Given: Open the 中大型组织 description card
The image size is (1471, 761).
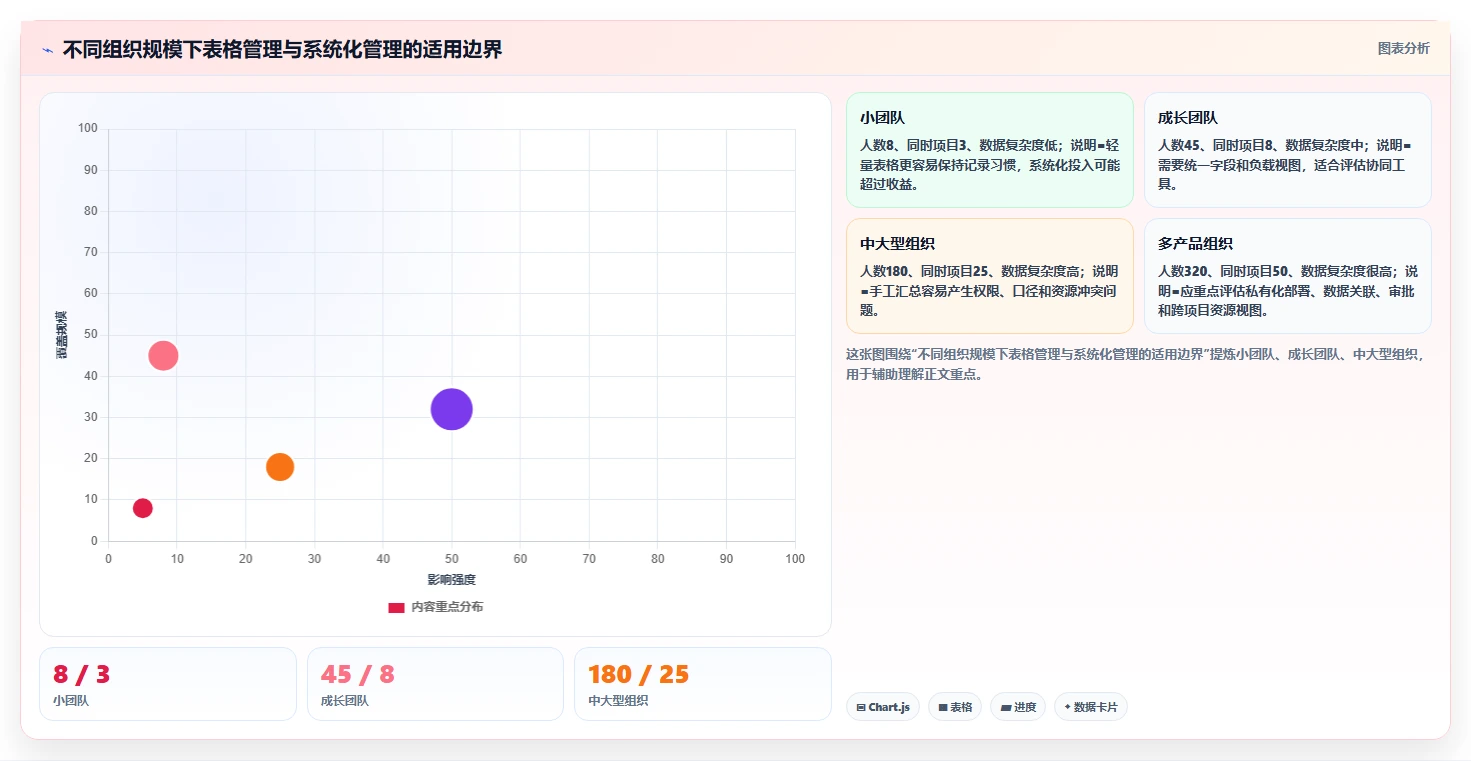Looking at the screenshot, I should tap(989, 276).
